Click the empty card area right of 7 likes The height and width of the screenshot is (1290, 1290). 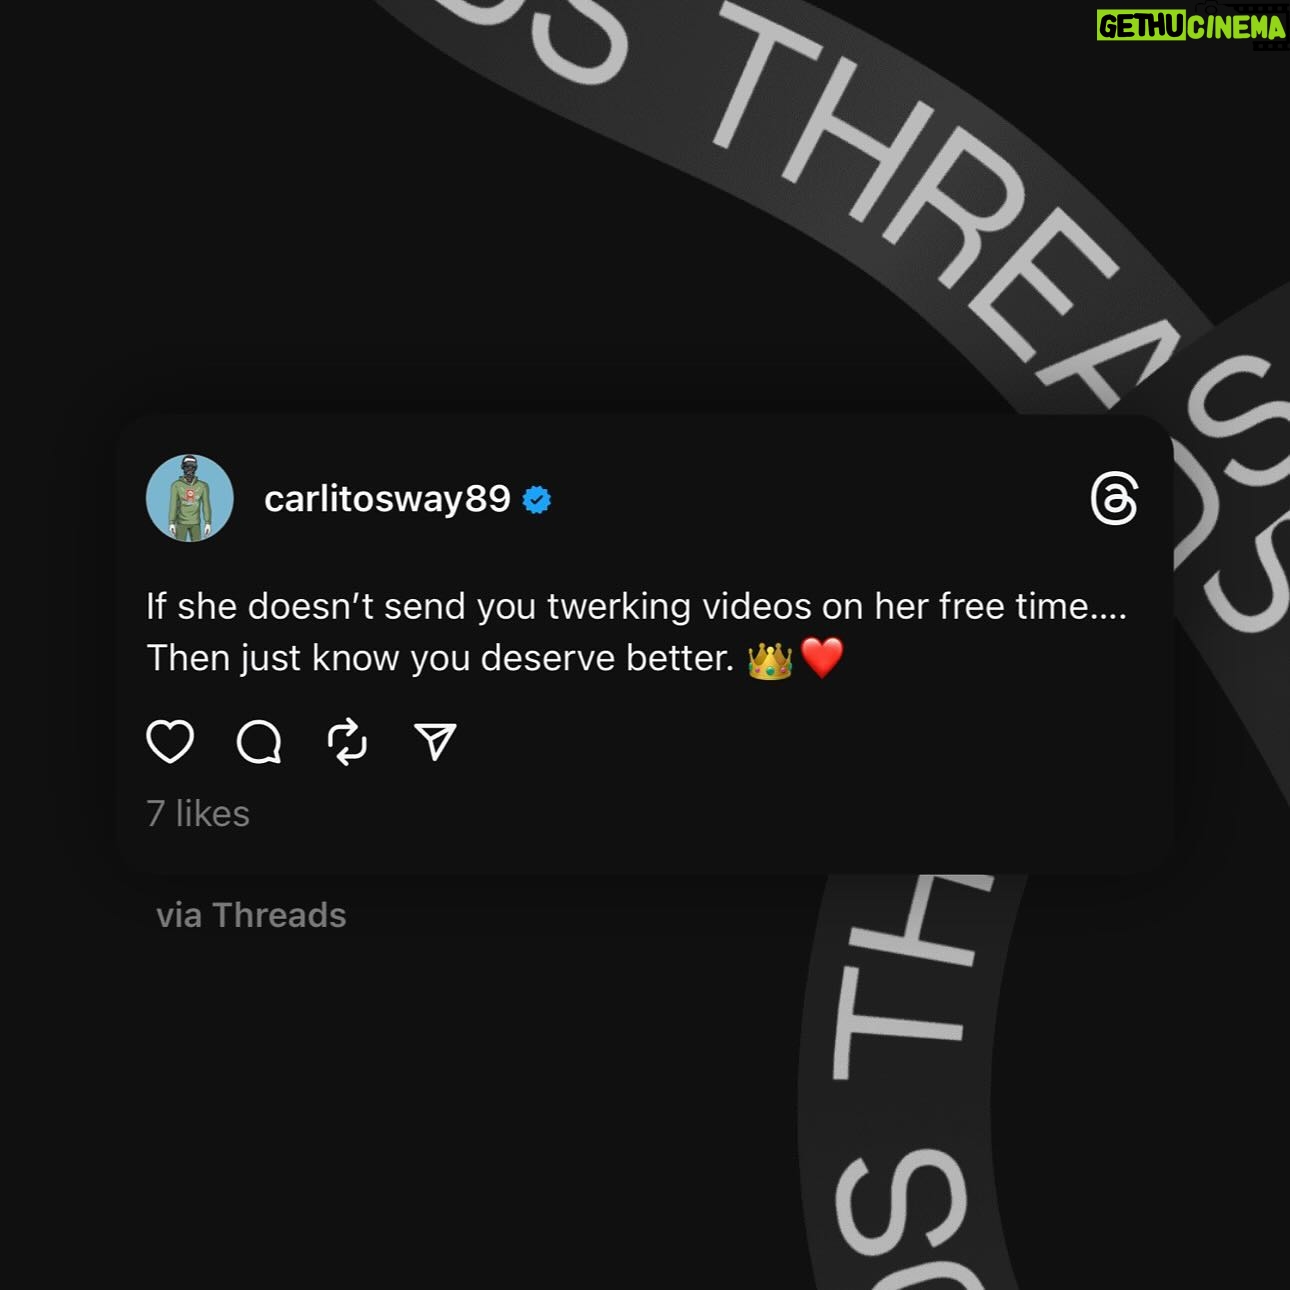point(700,814)
